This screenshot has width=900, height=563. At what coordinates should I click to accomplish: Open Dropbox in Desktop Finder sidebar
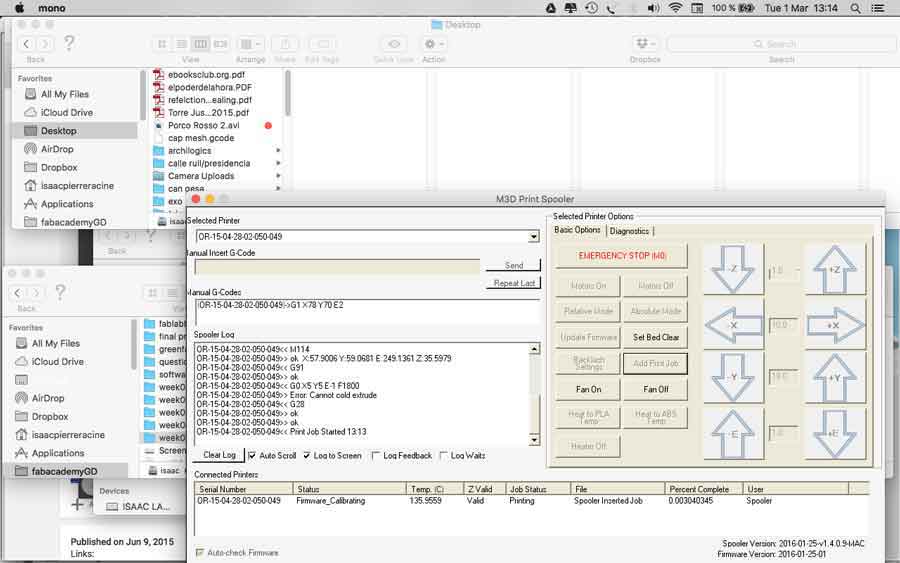tap(59, 168)
